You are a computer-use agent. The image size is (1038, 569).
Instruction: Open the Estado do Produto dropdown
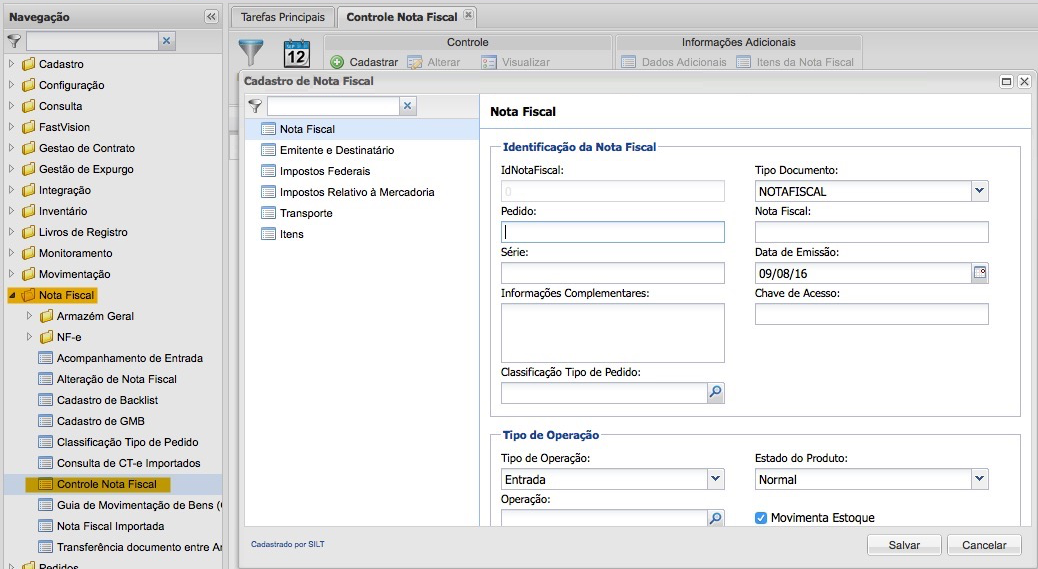click(980, 478)
